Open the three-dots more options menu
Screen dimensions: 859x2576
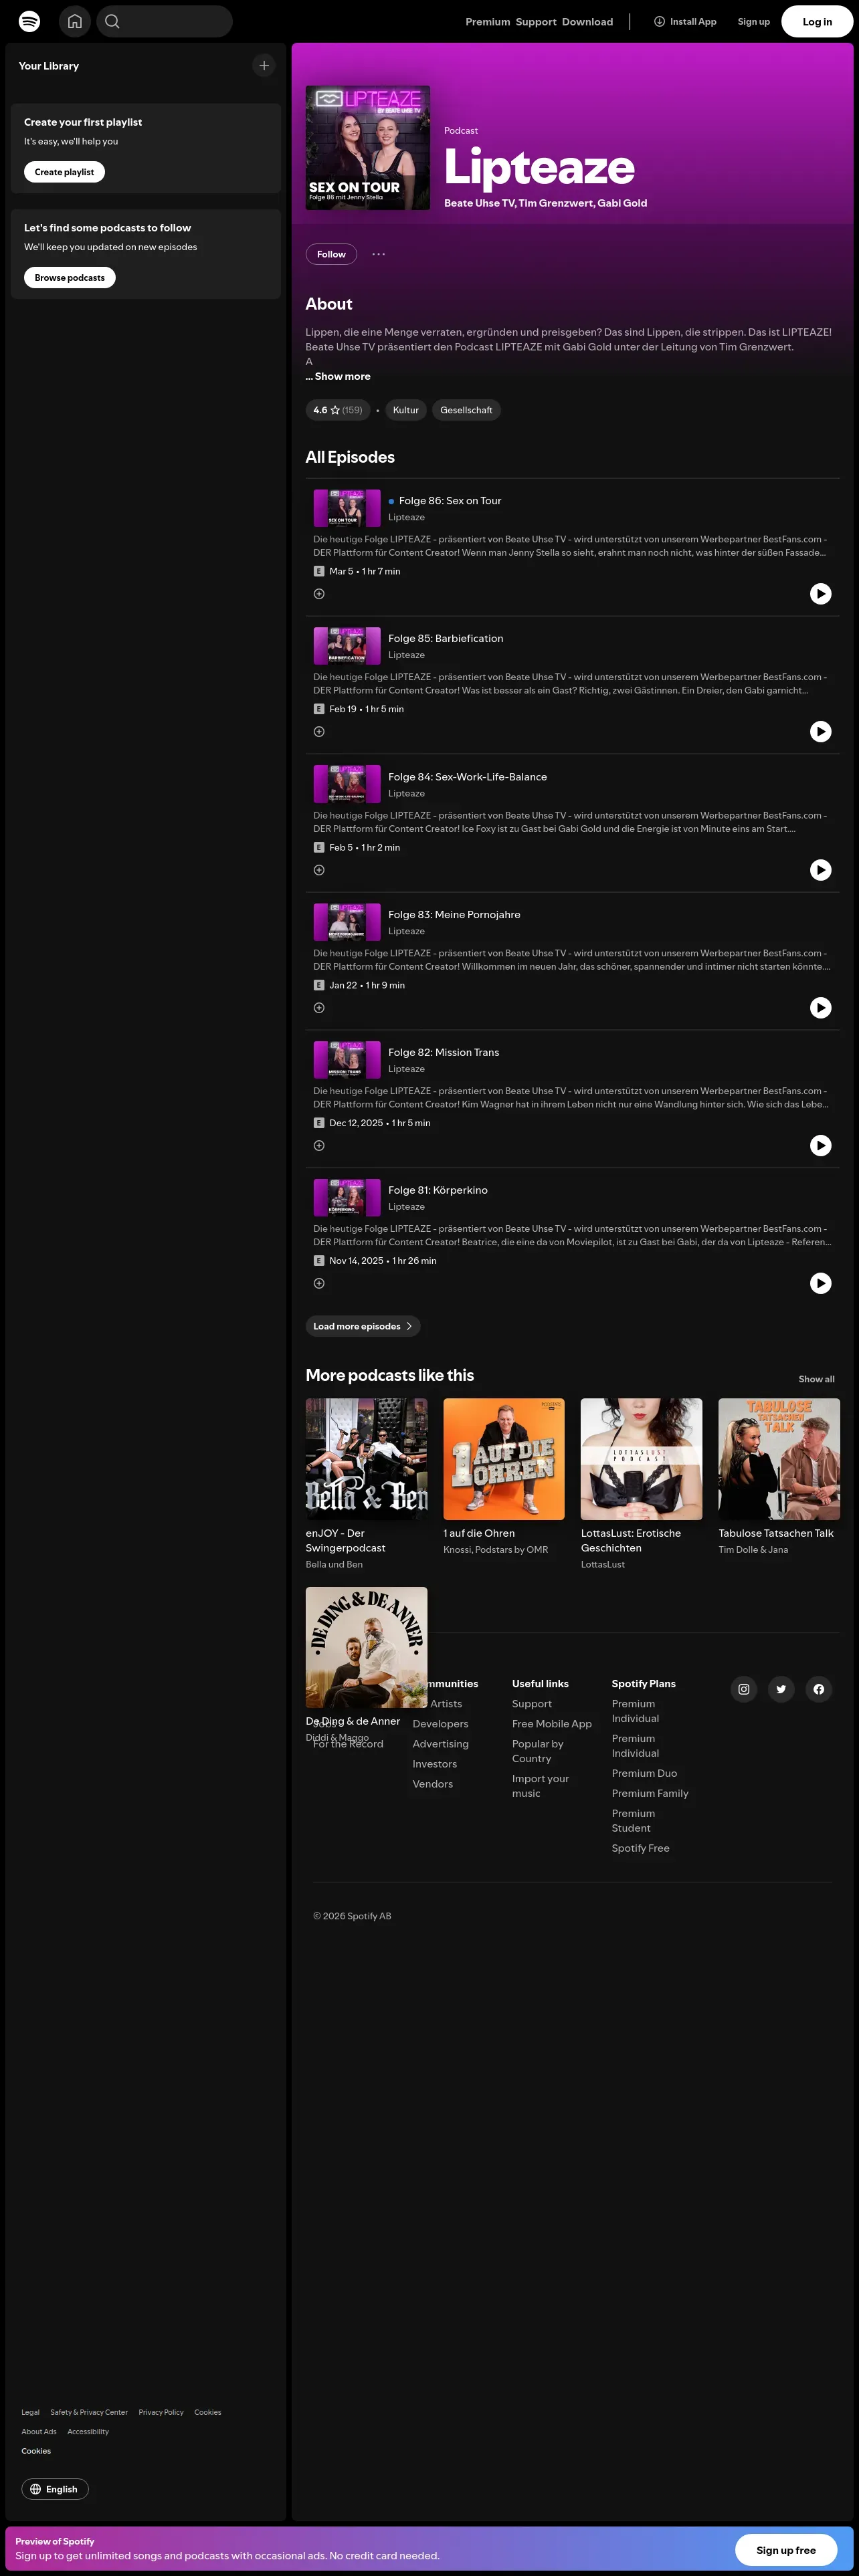[x=379, y=254]
